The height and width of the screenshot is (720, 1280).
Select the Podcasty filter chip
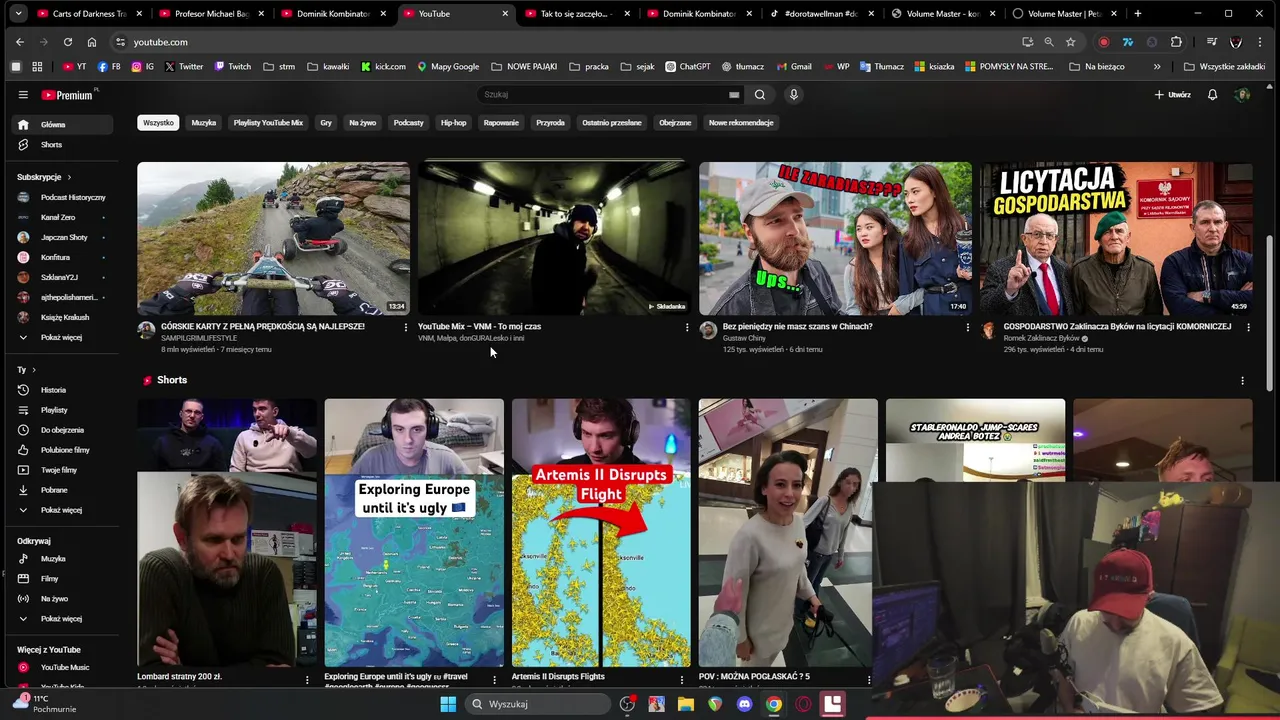coord(408,123)
